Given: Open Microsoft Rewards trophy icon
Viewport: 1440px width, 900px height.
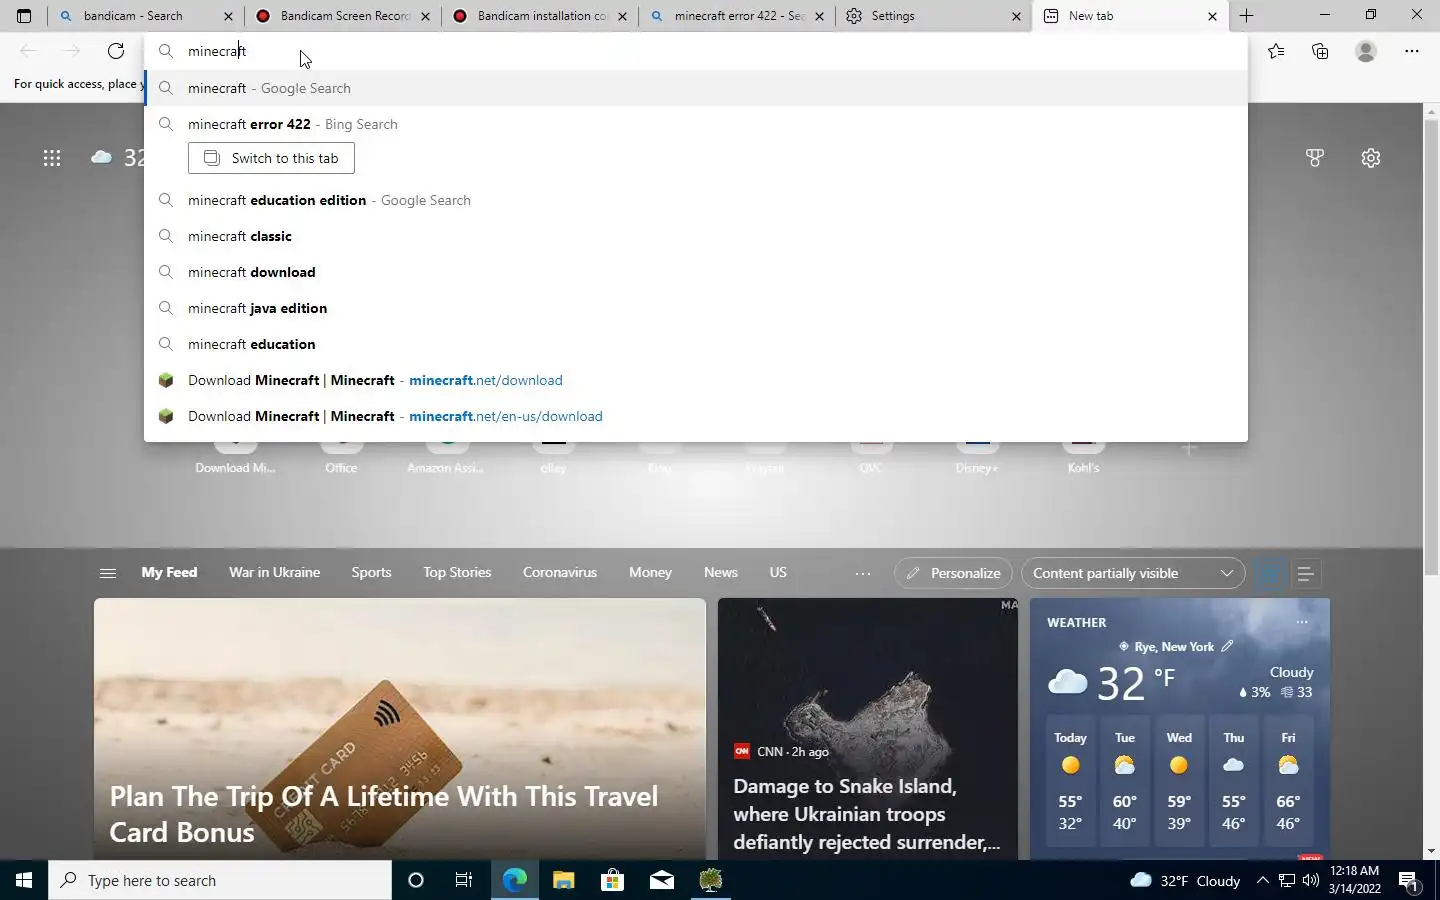Looking at the screenshot, I should 1315,158.
